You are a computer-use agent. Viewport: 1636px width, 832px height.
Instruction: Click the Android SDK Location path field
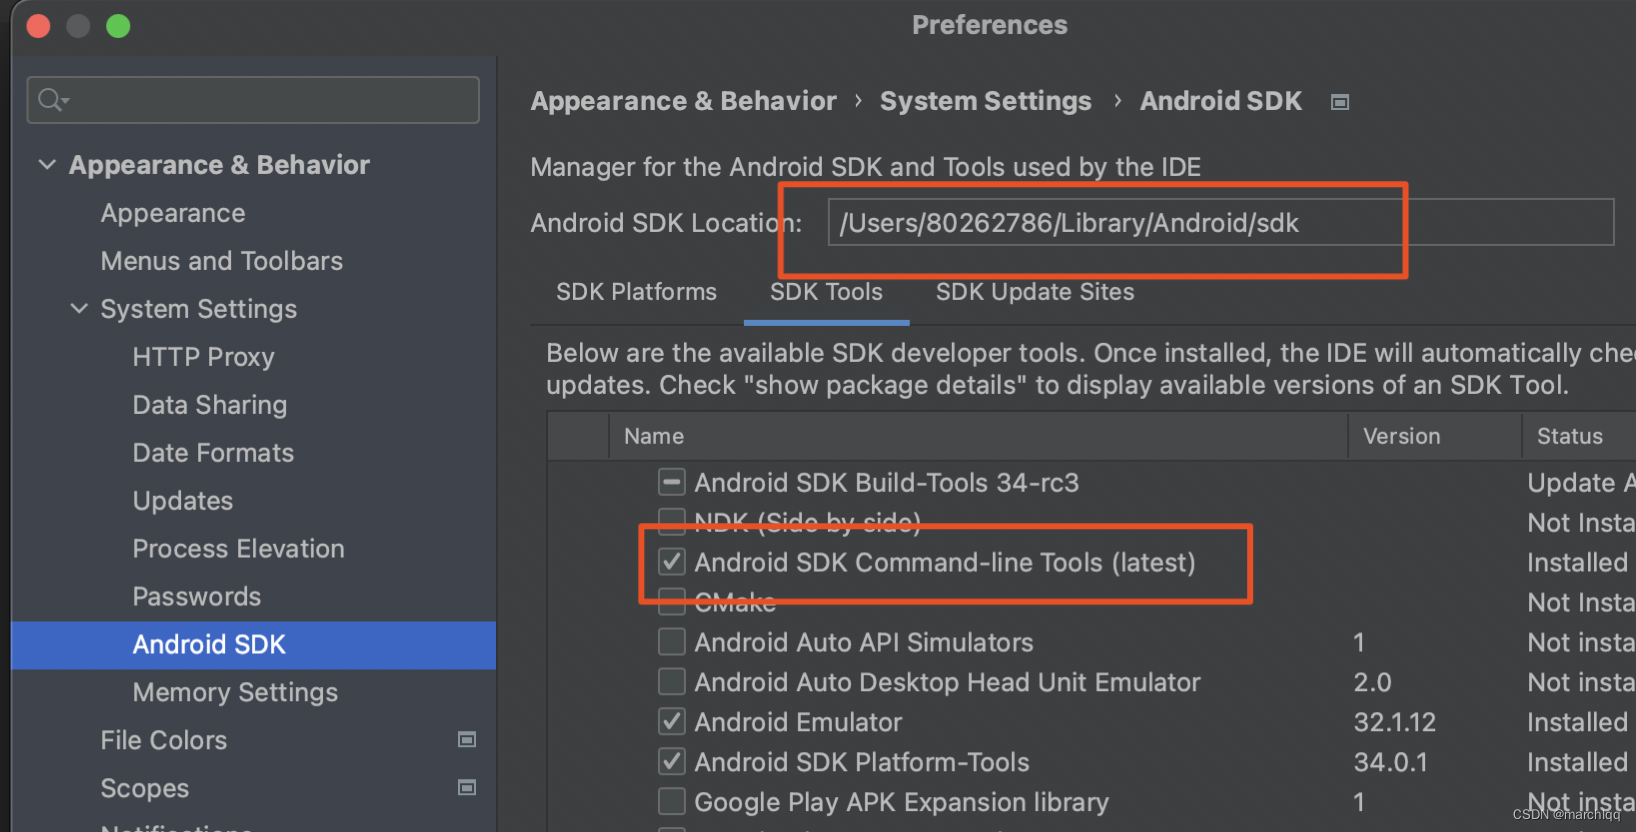tap(1221, 222)
